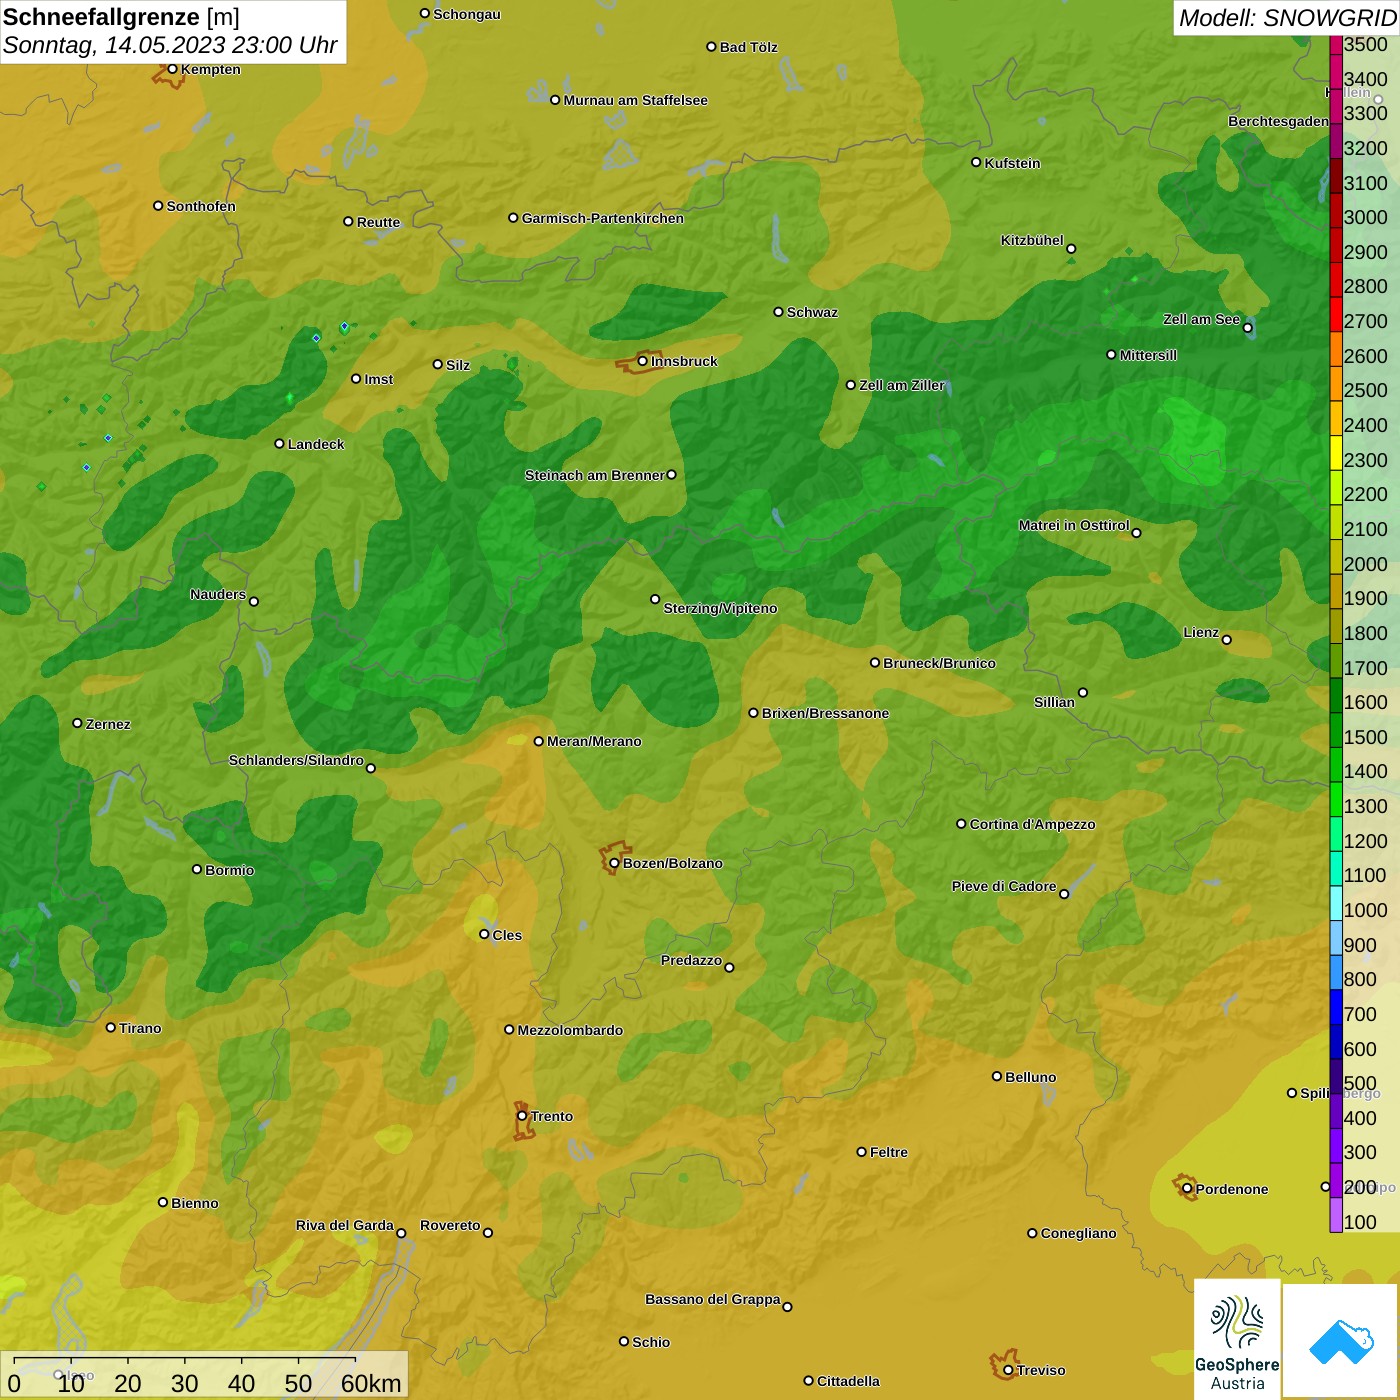Click the Cles marker dot
This screenshot has width=1400, height=1400.
coord(484,934)
